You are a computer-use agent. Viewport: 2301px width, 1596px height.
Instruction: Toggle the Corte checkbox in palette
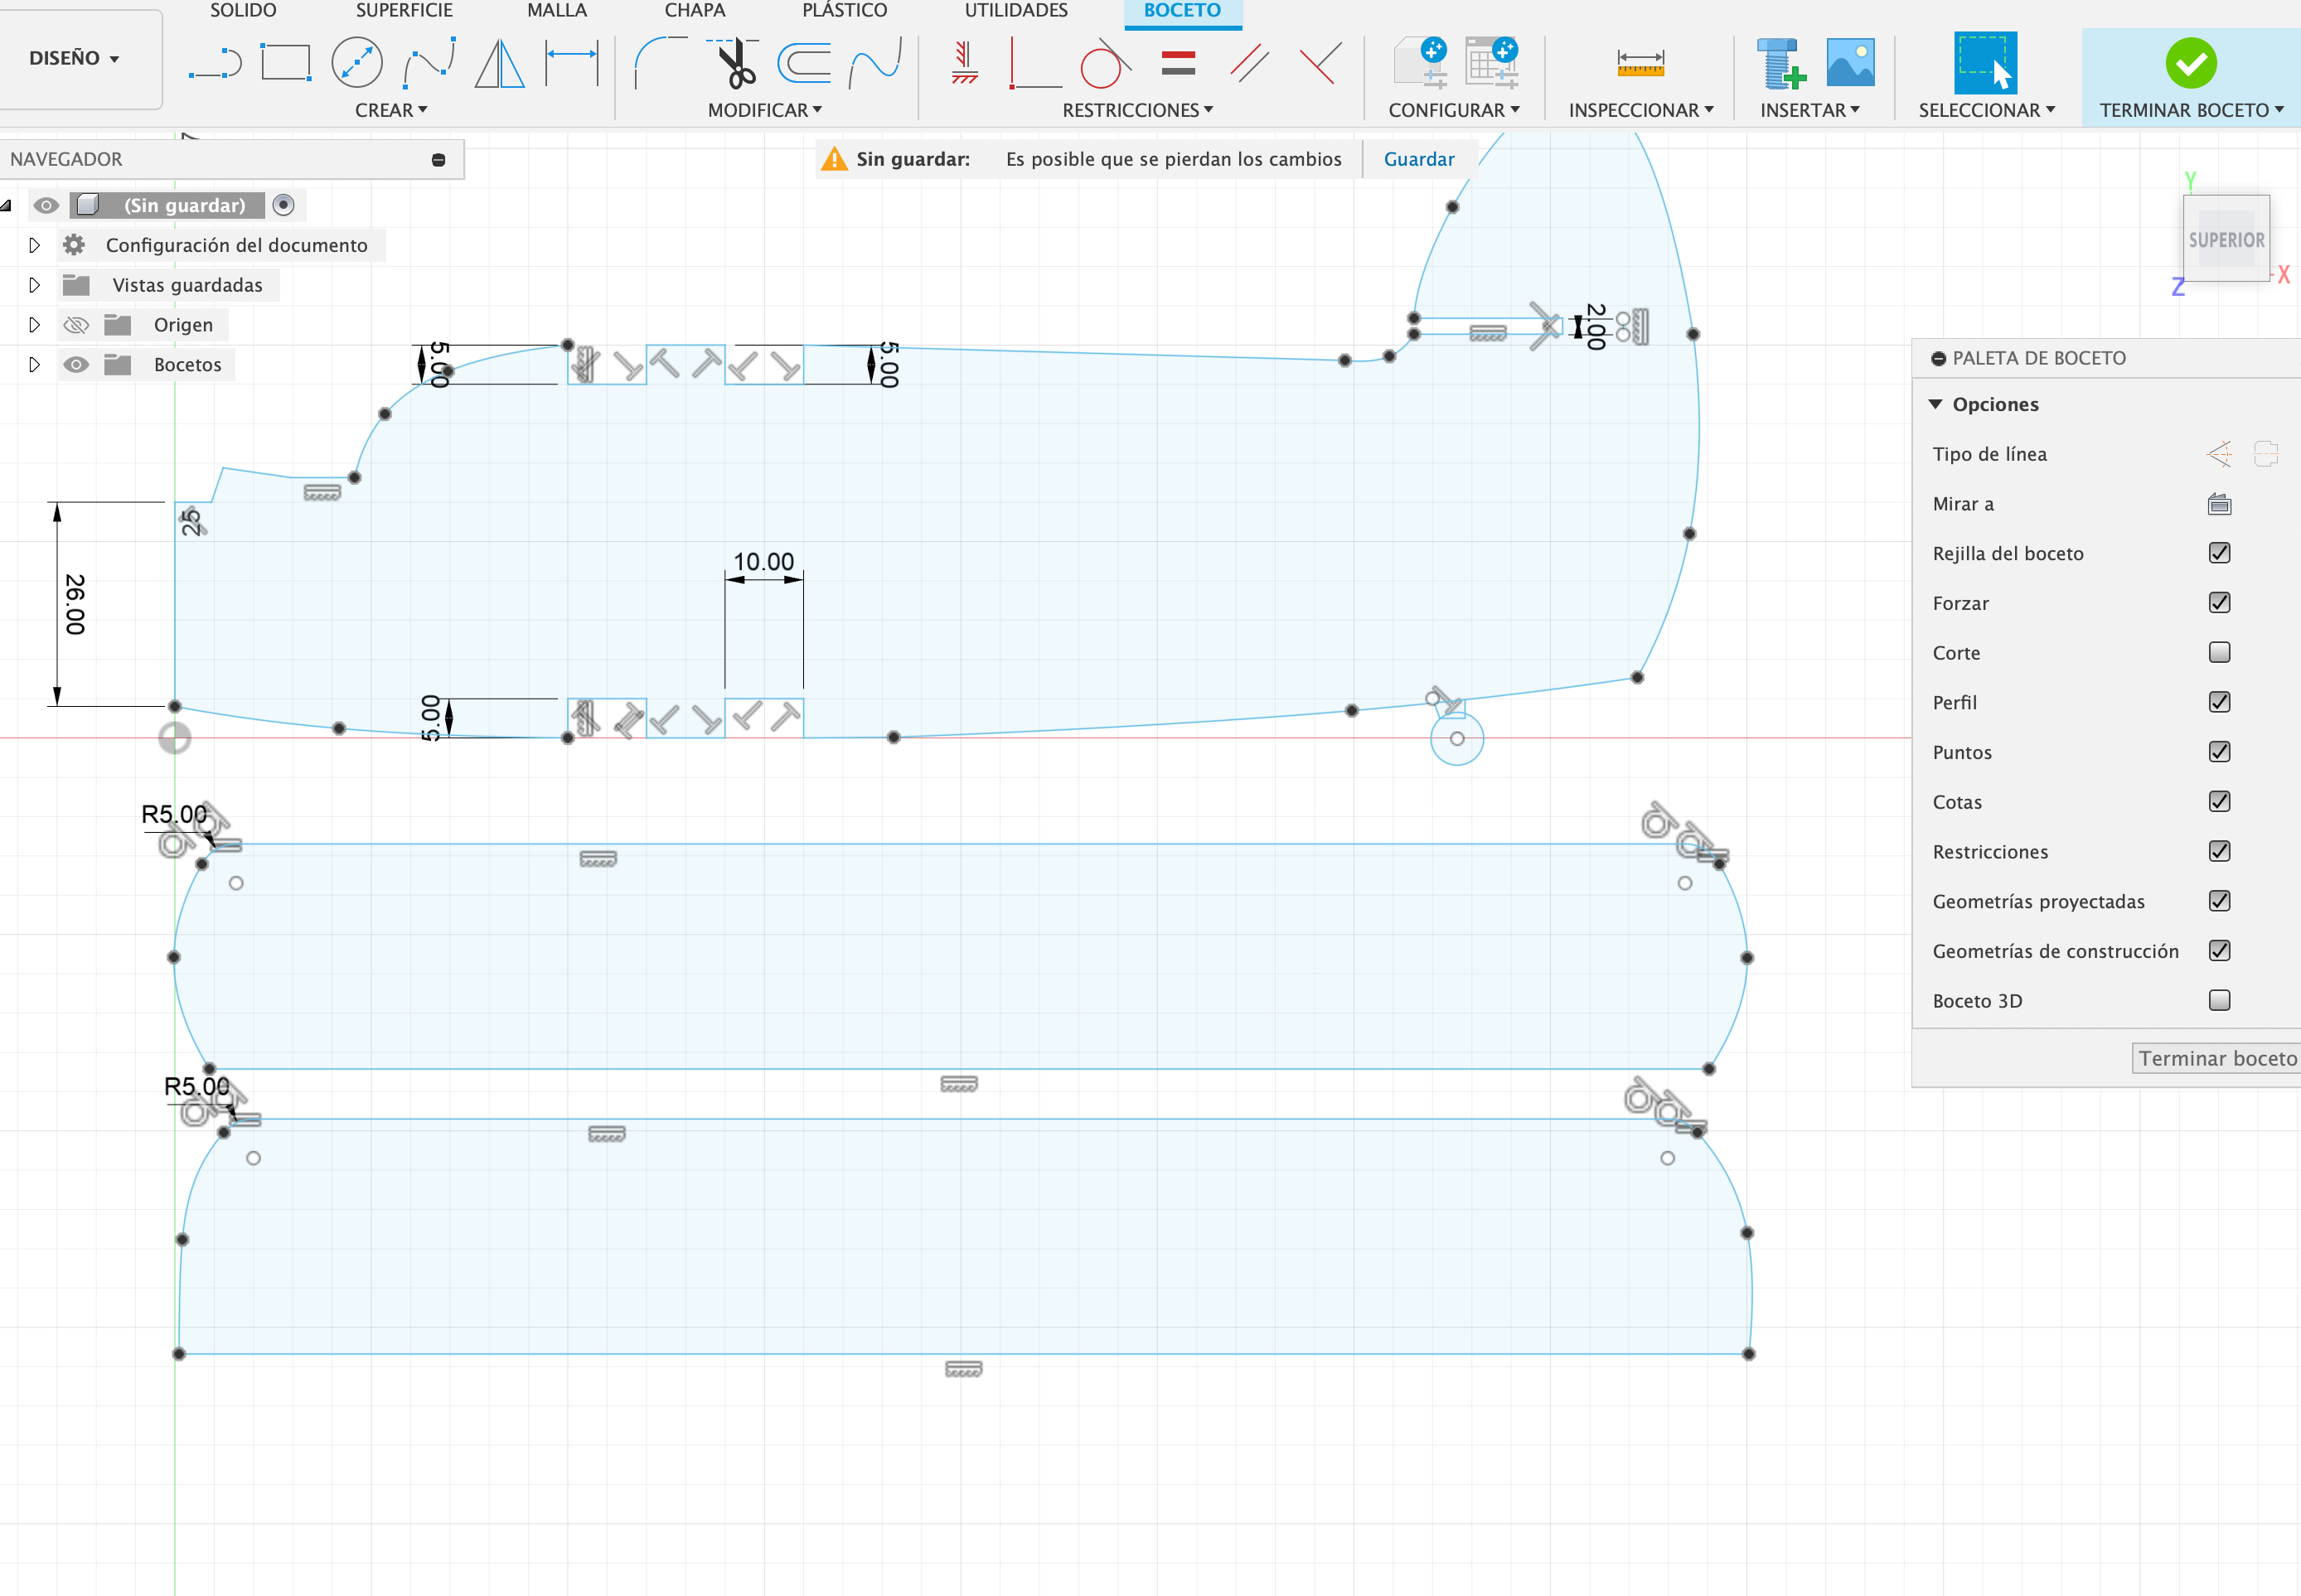click(2219, 652)
